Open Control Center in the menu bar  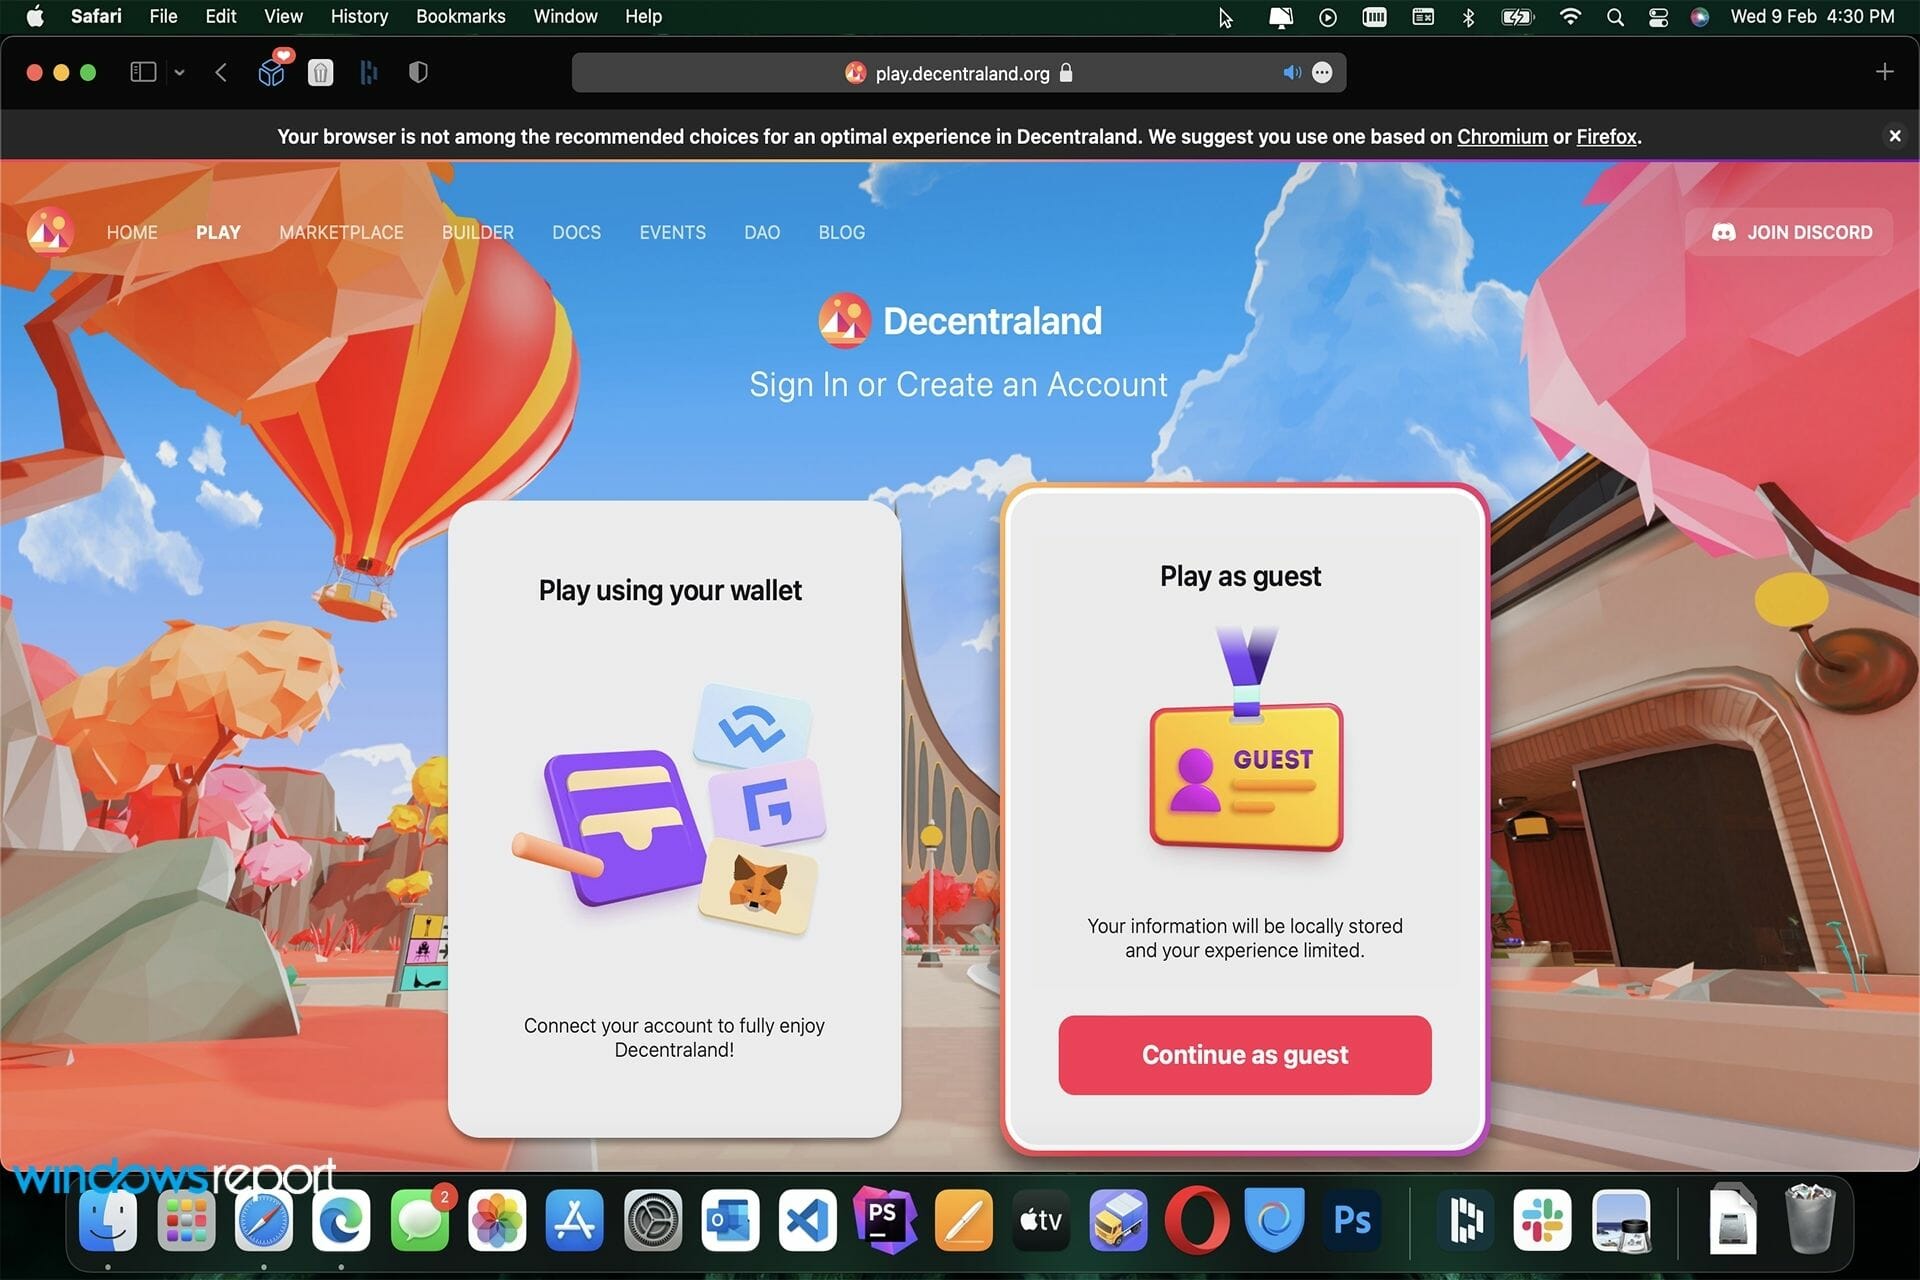coord(1658,17)
